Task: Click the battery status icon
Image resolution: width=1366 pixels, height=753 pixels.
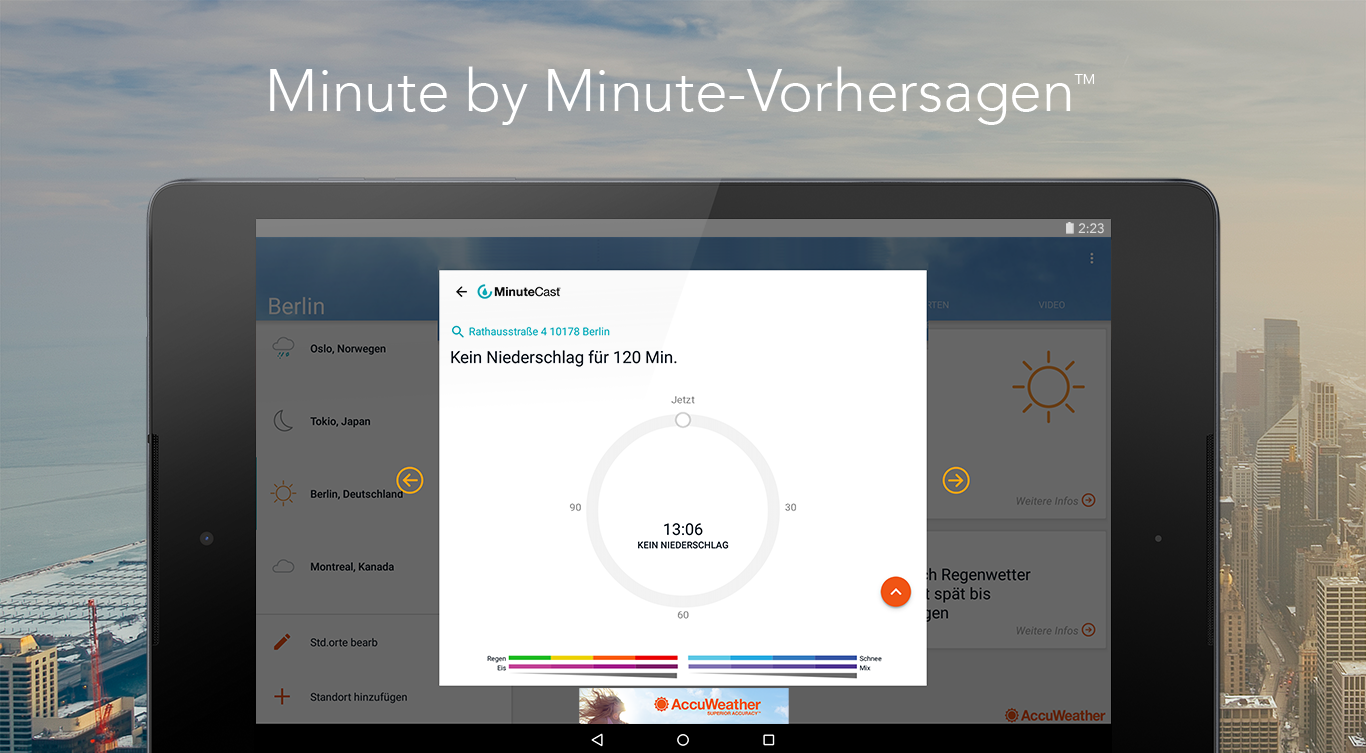Action: click(x=1070, y=228)
